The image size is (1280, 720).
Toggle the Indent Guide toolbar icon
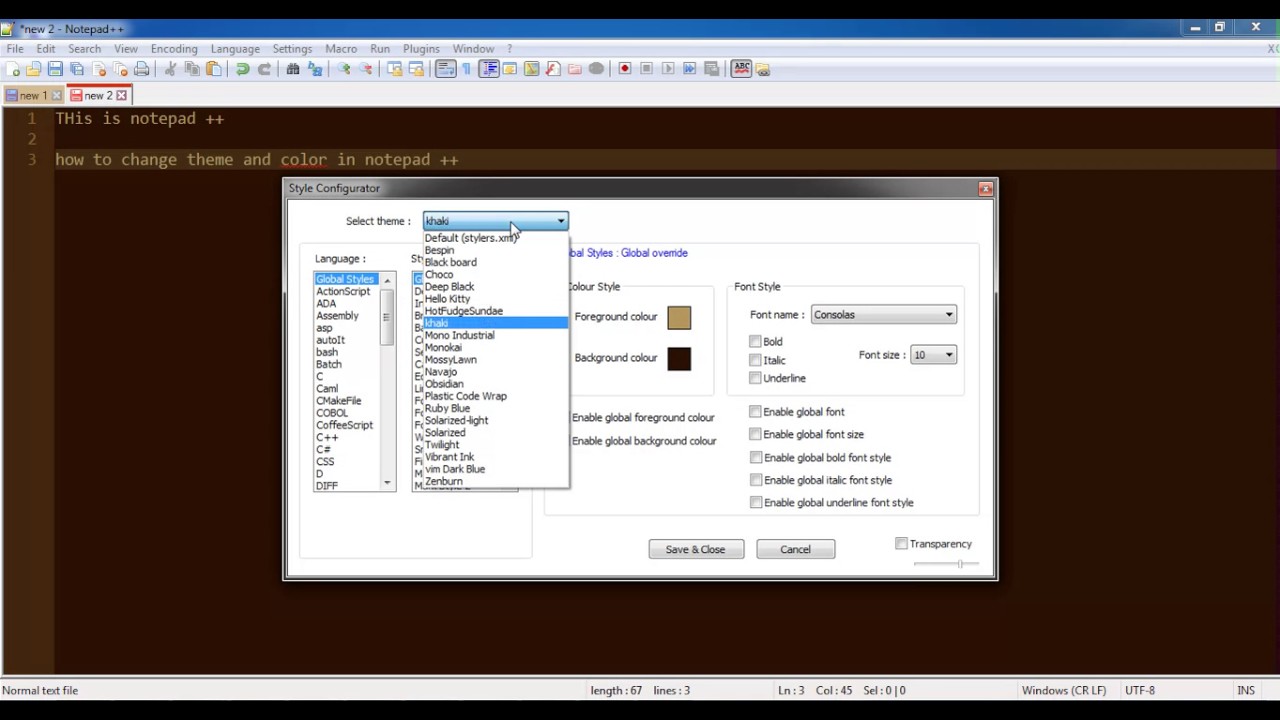489,69
